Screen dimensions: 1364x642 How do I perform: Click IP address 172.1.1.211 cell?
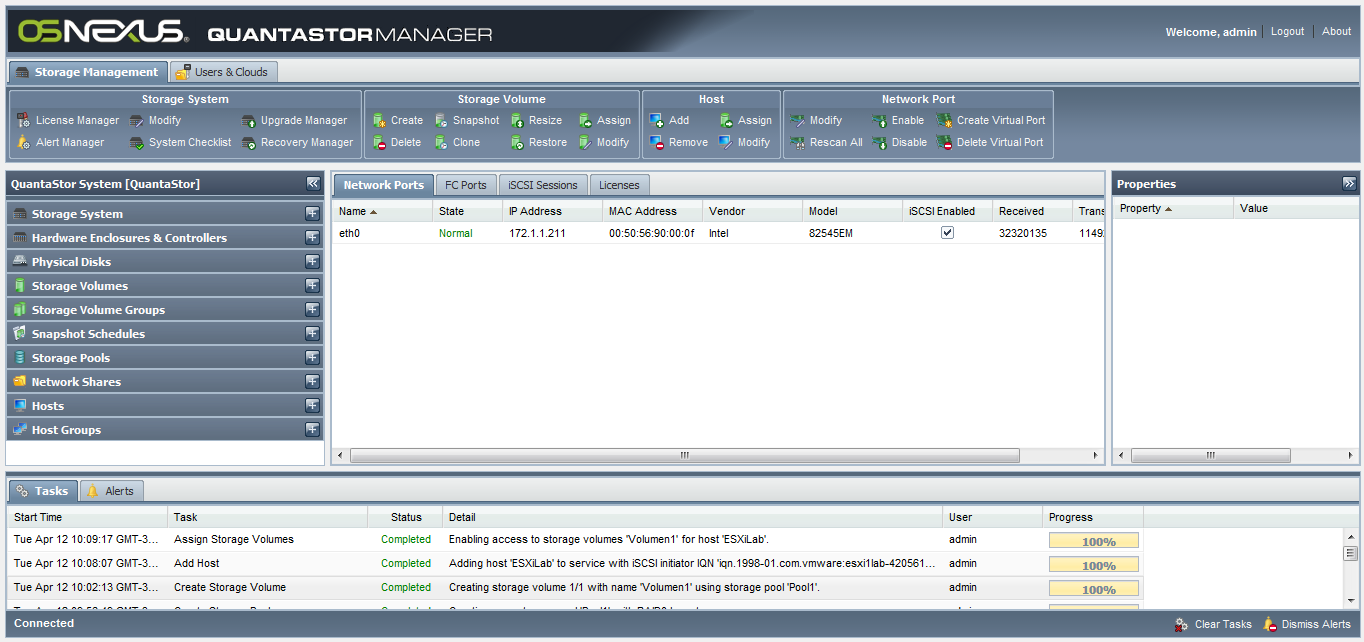tap(539, 233)
